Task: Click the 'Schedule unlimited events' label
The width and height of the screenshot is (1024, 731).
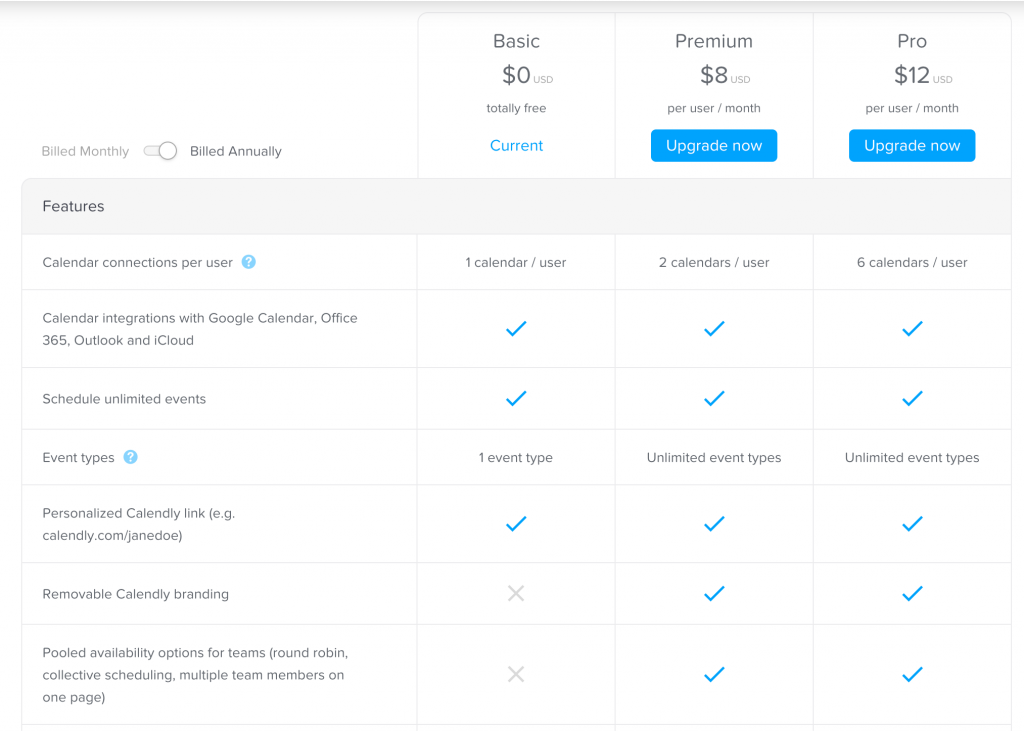Action: coord(124,399)
